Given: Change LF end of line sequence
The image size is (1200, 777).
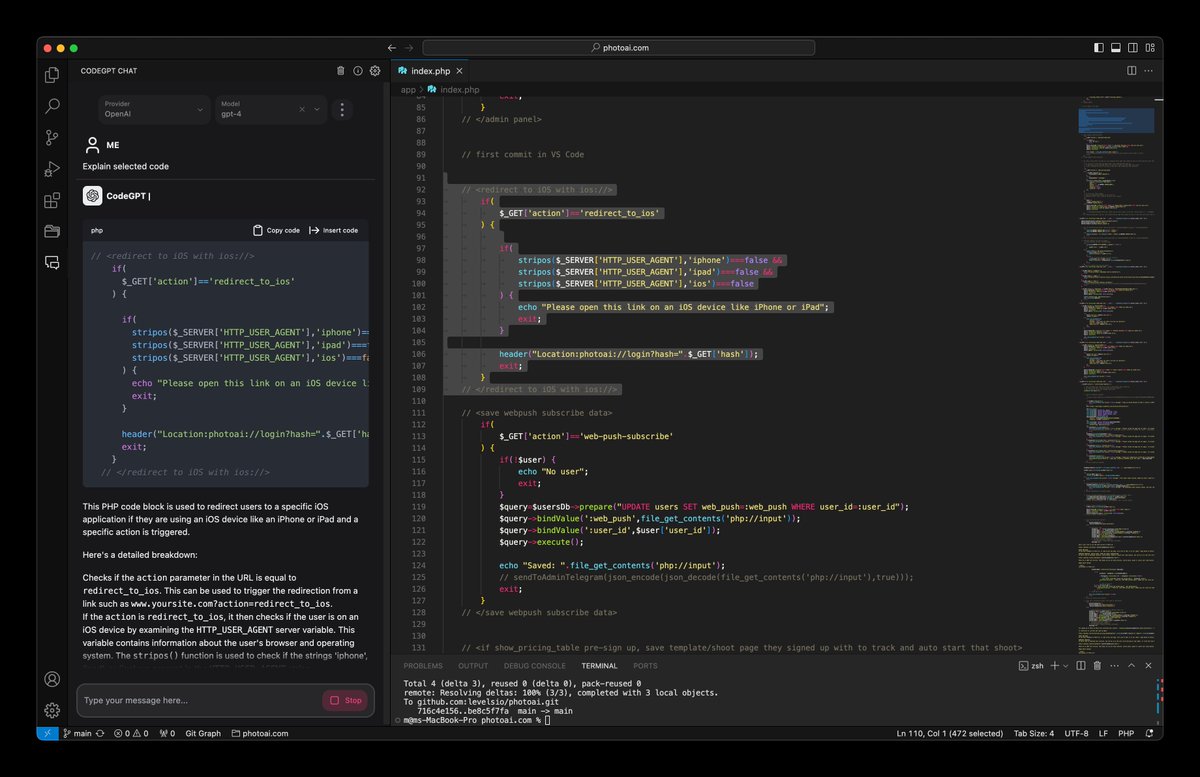Looking at the screenshot, I should pos(1103,733).
